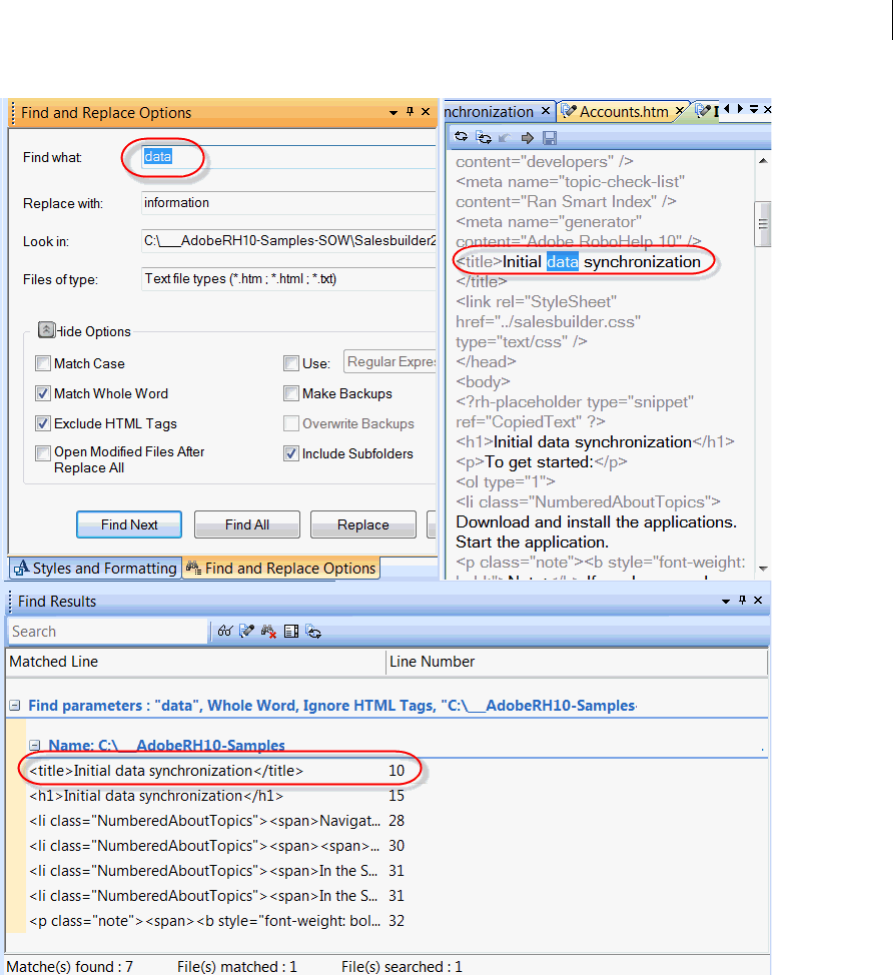893x975 pixels.
Task: Click the save floppy icon in editor toolbar
Action: pyautogui.click(x=550, y=137)
